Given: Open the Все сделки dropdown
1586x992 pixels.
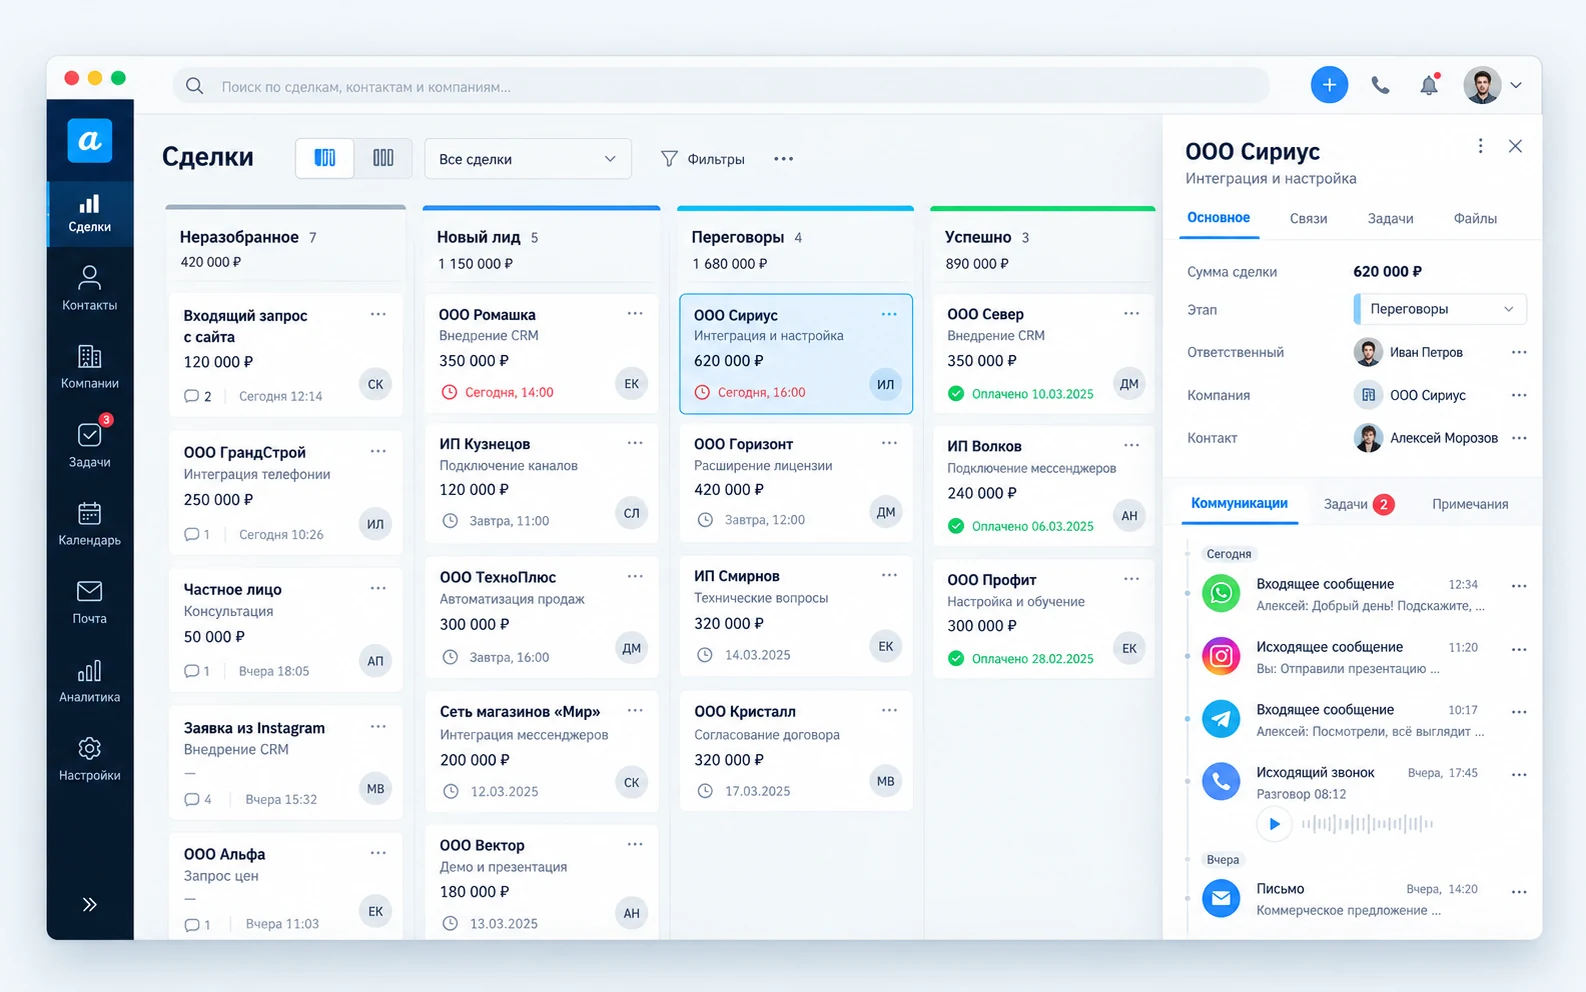Looking at the screenshot, I should click(528, 159).
